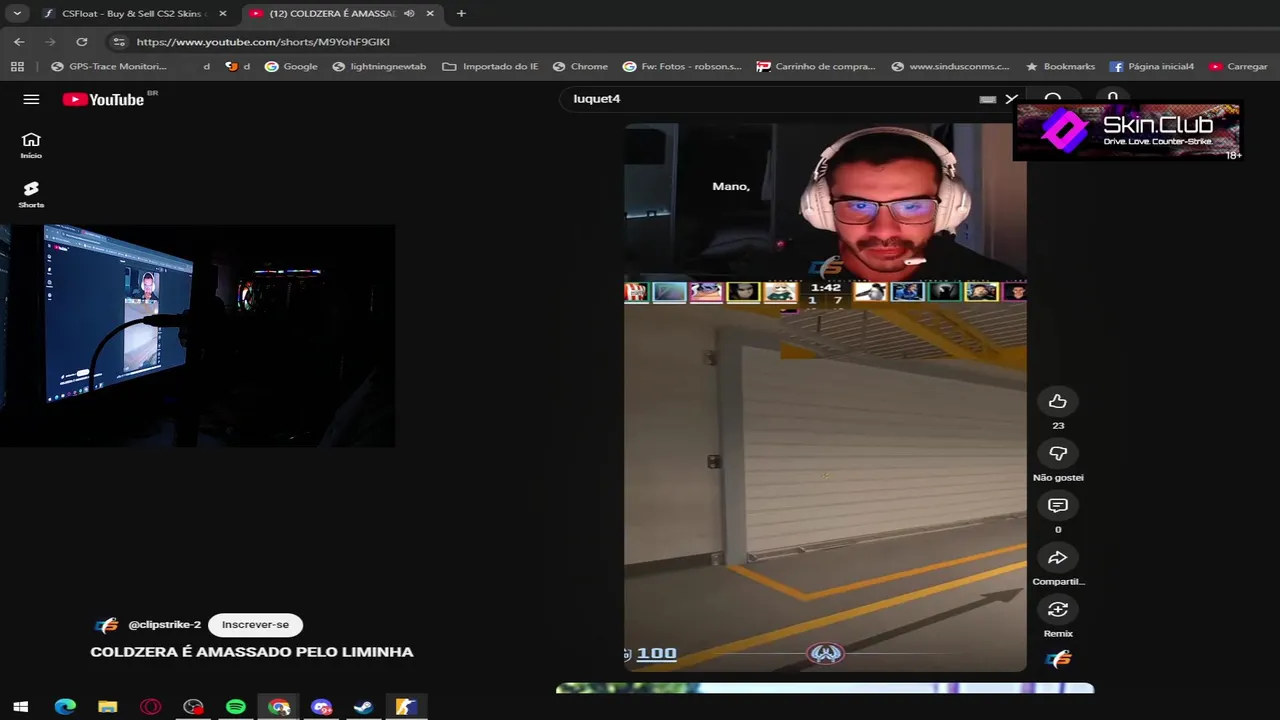This screenshot has width=1280, height=720.
Task: Open the Bookmarks starred shortcut
Action: tap(1060, 66)
